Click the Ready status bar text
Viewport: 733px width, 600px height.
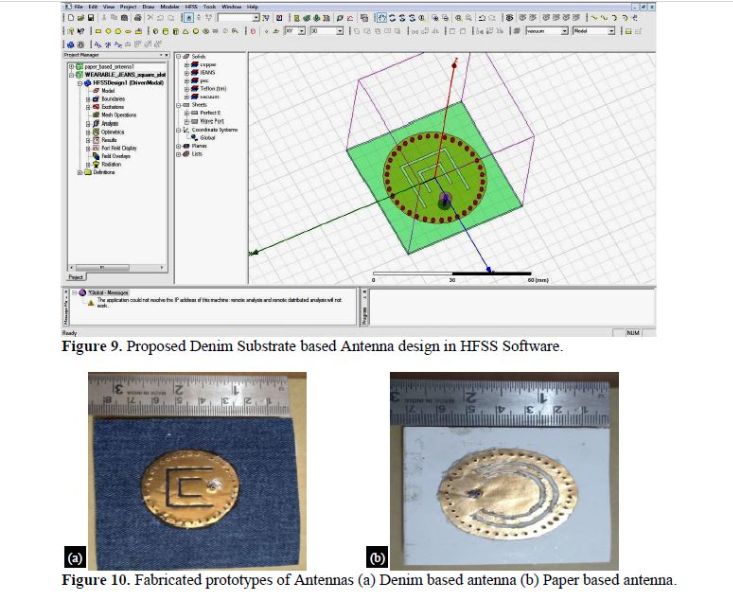(70, 333)
